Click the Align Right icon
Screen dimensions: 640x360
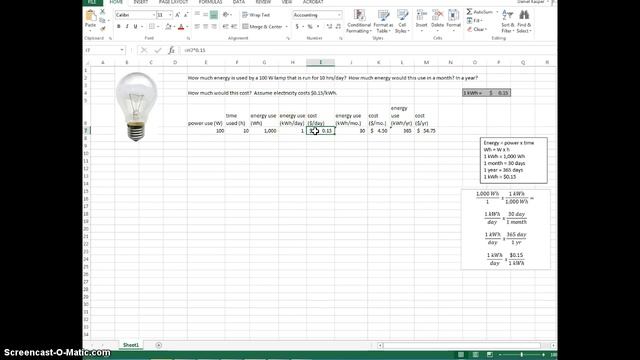[x=214, y=27]
